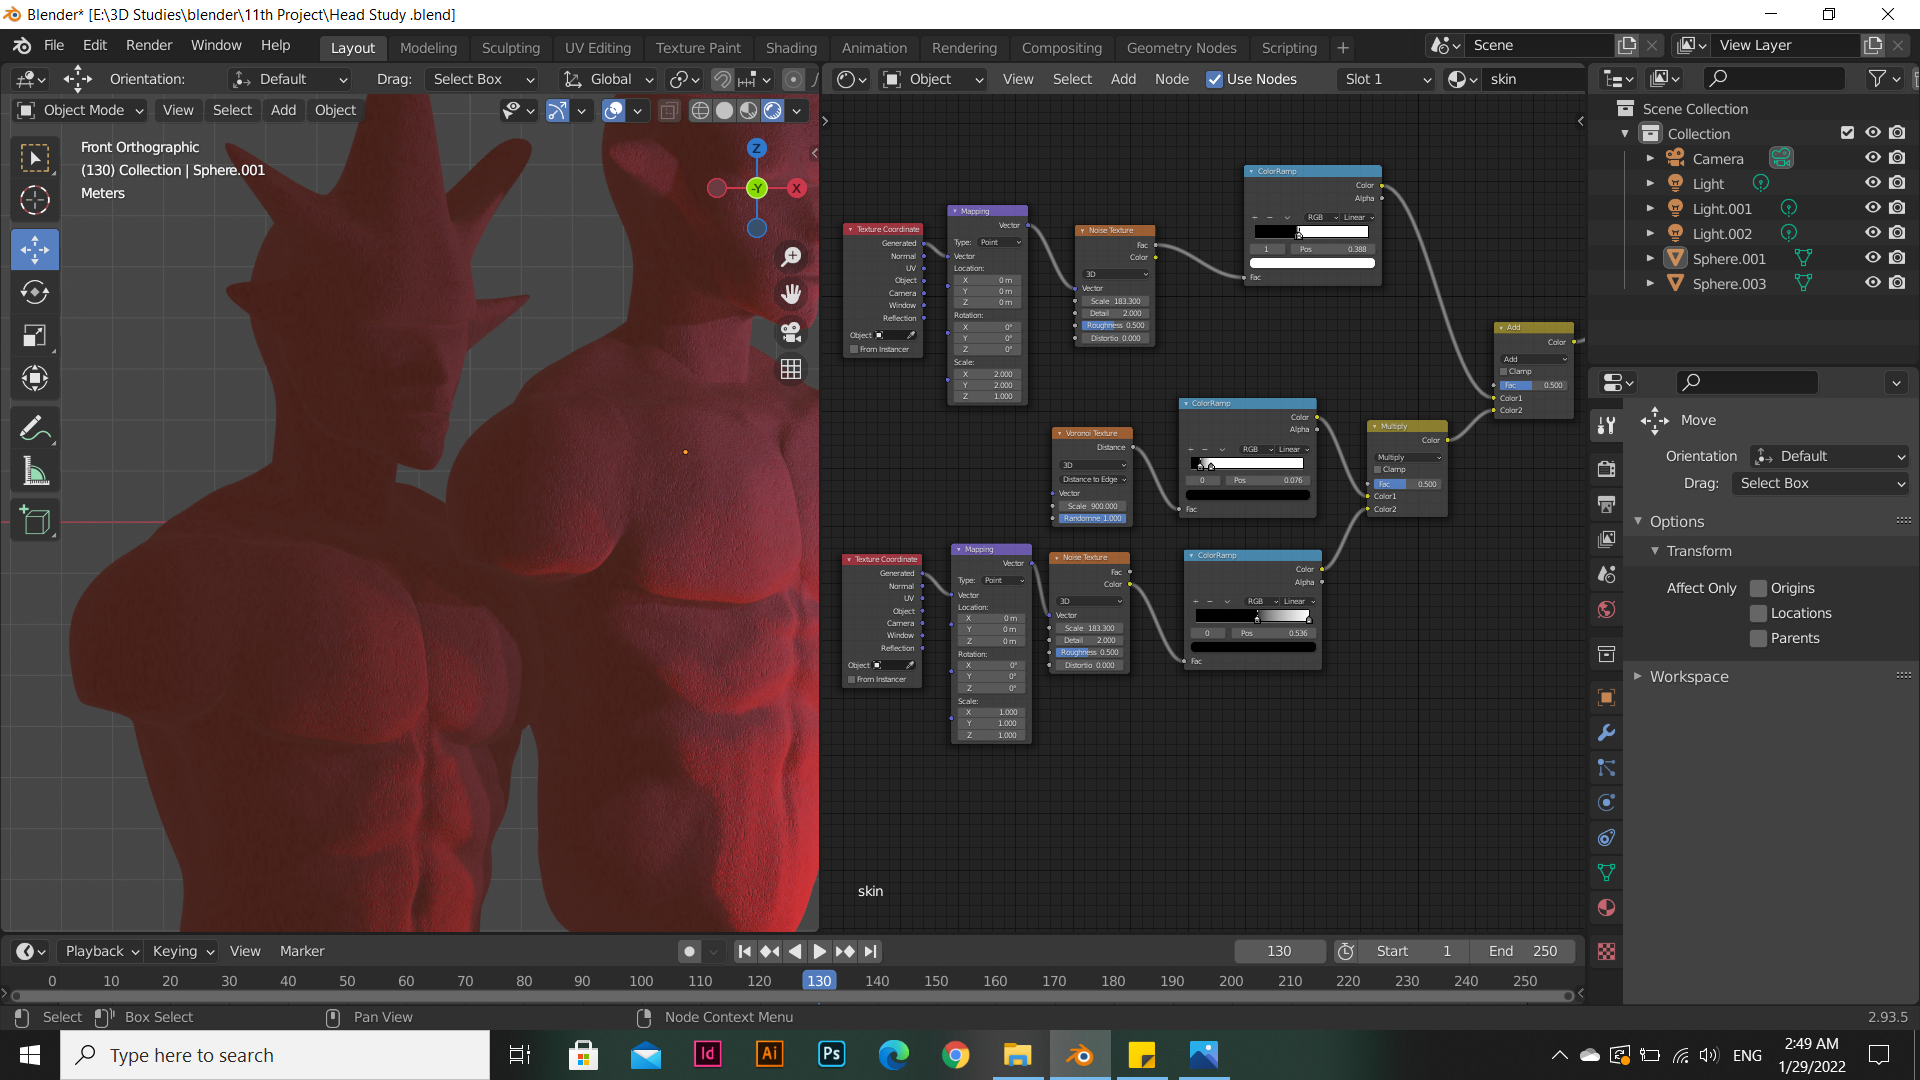
Task: Select the Annotate pencil tool
Action: point(35,429)
